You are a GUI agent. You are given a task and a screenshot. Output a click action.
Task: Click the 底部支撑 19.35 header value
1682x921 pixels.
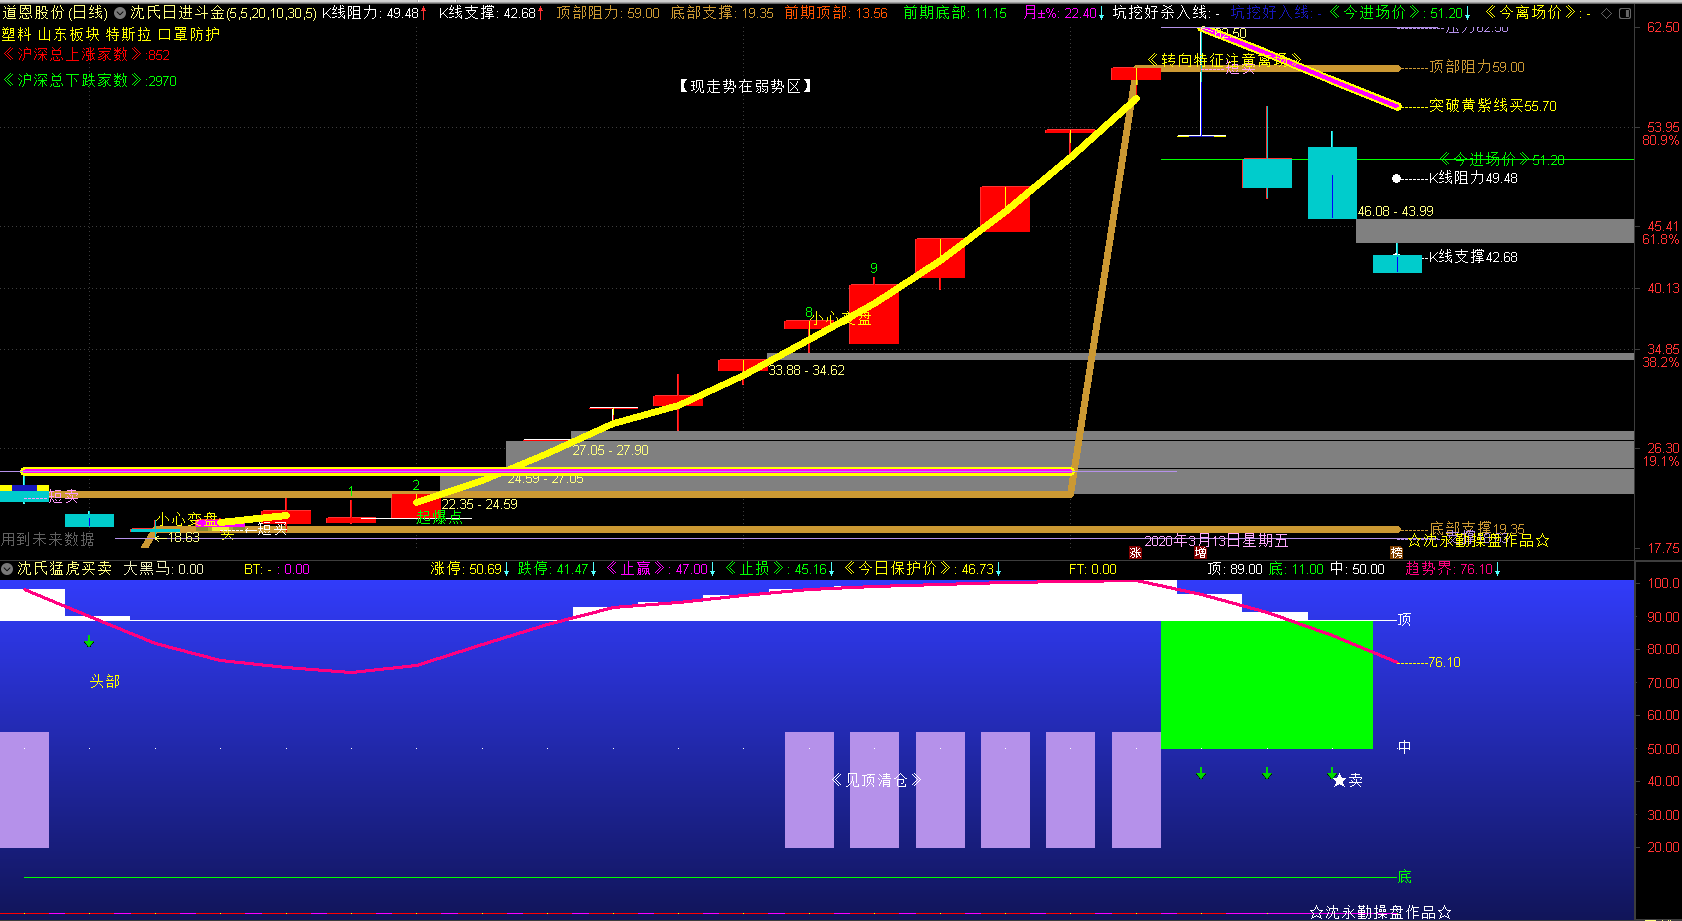[722, 13]
